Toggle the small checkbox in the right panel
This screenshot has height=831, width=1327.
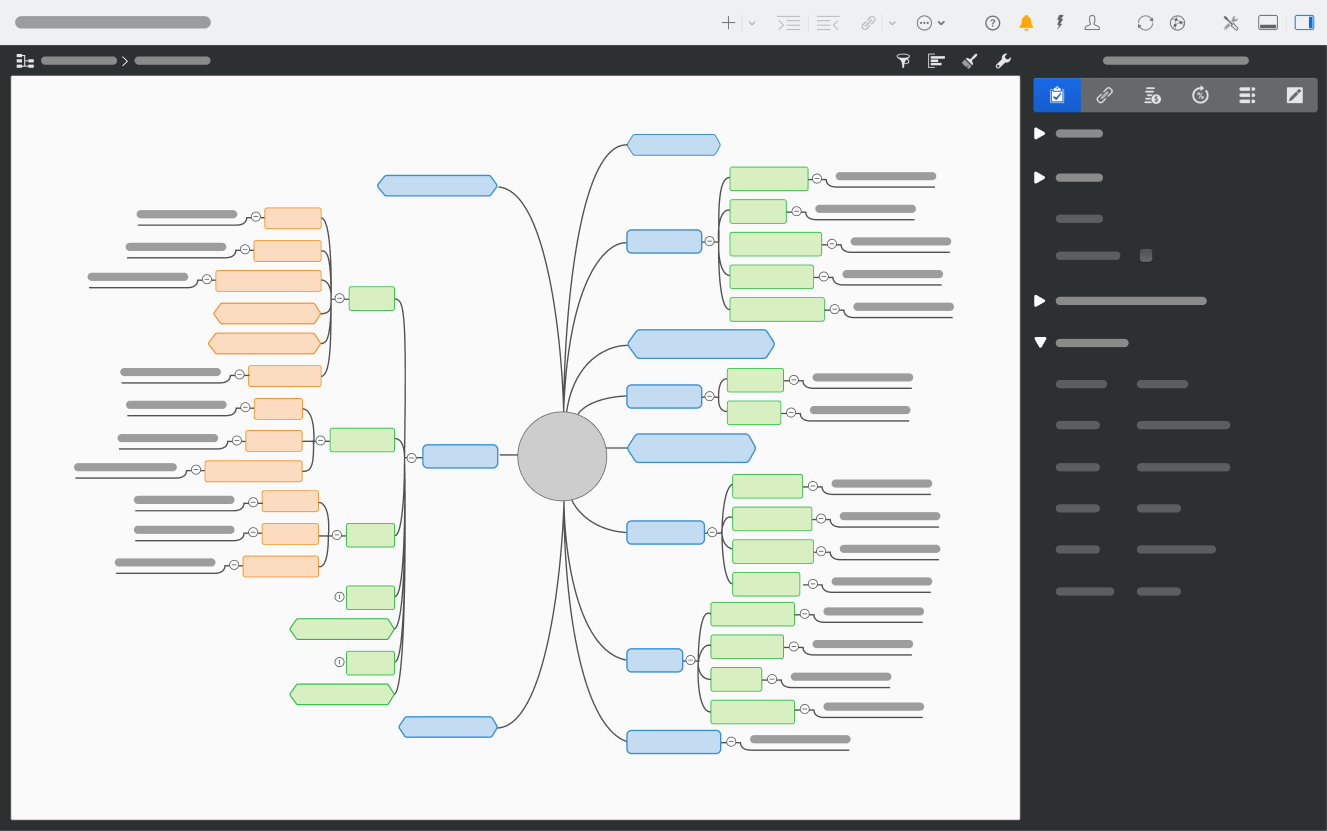pos(1146,255)
